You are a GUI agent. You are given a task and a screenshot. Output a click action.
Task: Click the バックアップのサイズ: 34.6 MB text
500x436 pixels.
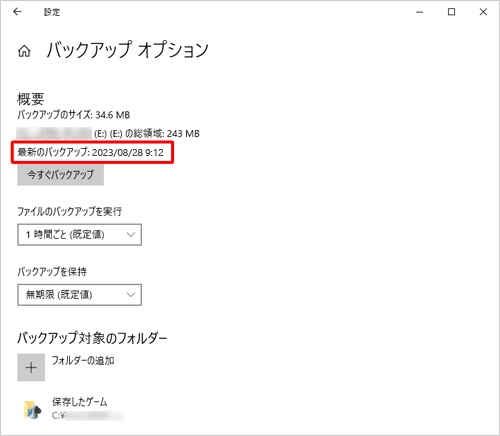[74, 115]
